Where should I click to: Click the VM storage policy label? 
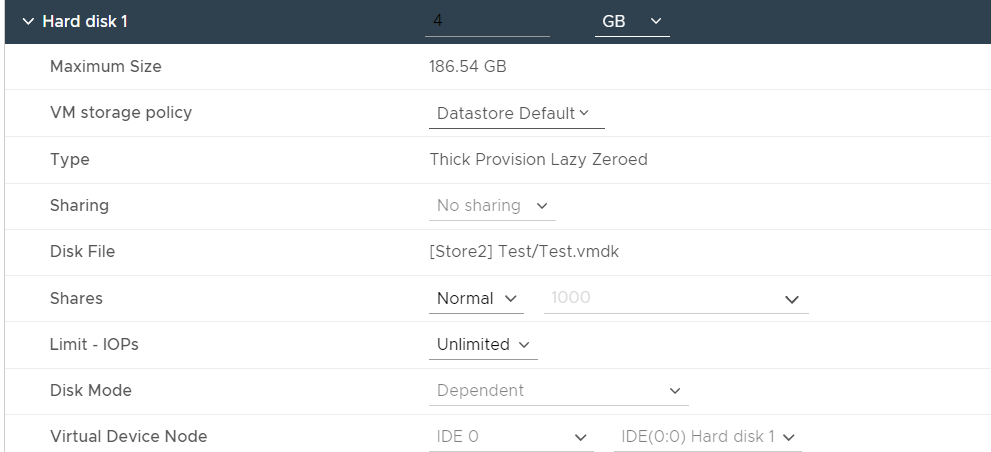point(120,113)
